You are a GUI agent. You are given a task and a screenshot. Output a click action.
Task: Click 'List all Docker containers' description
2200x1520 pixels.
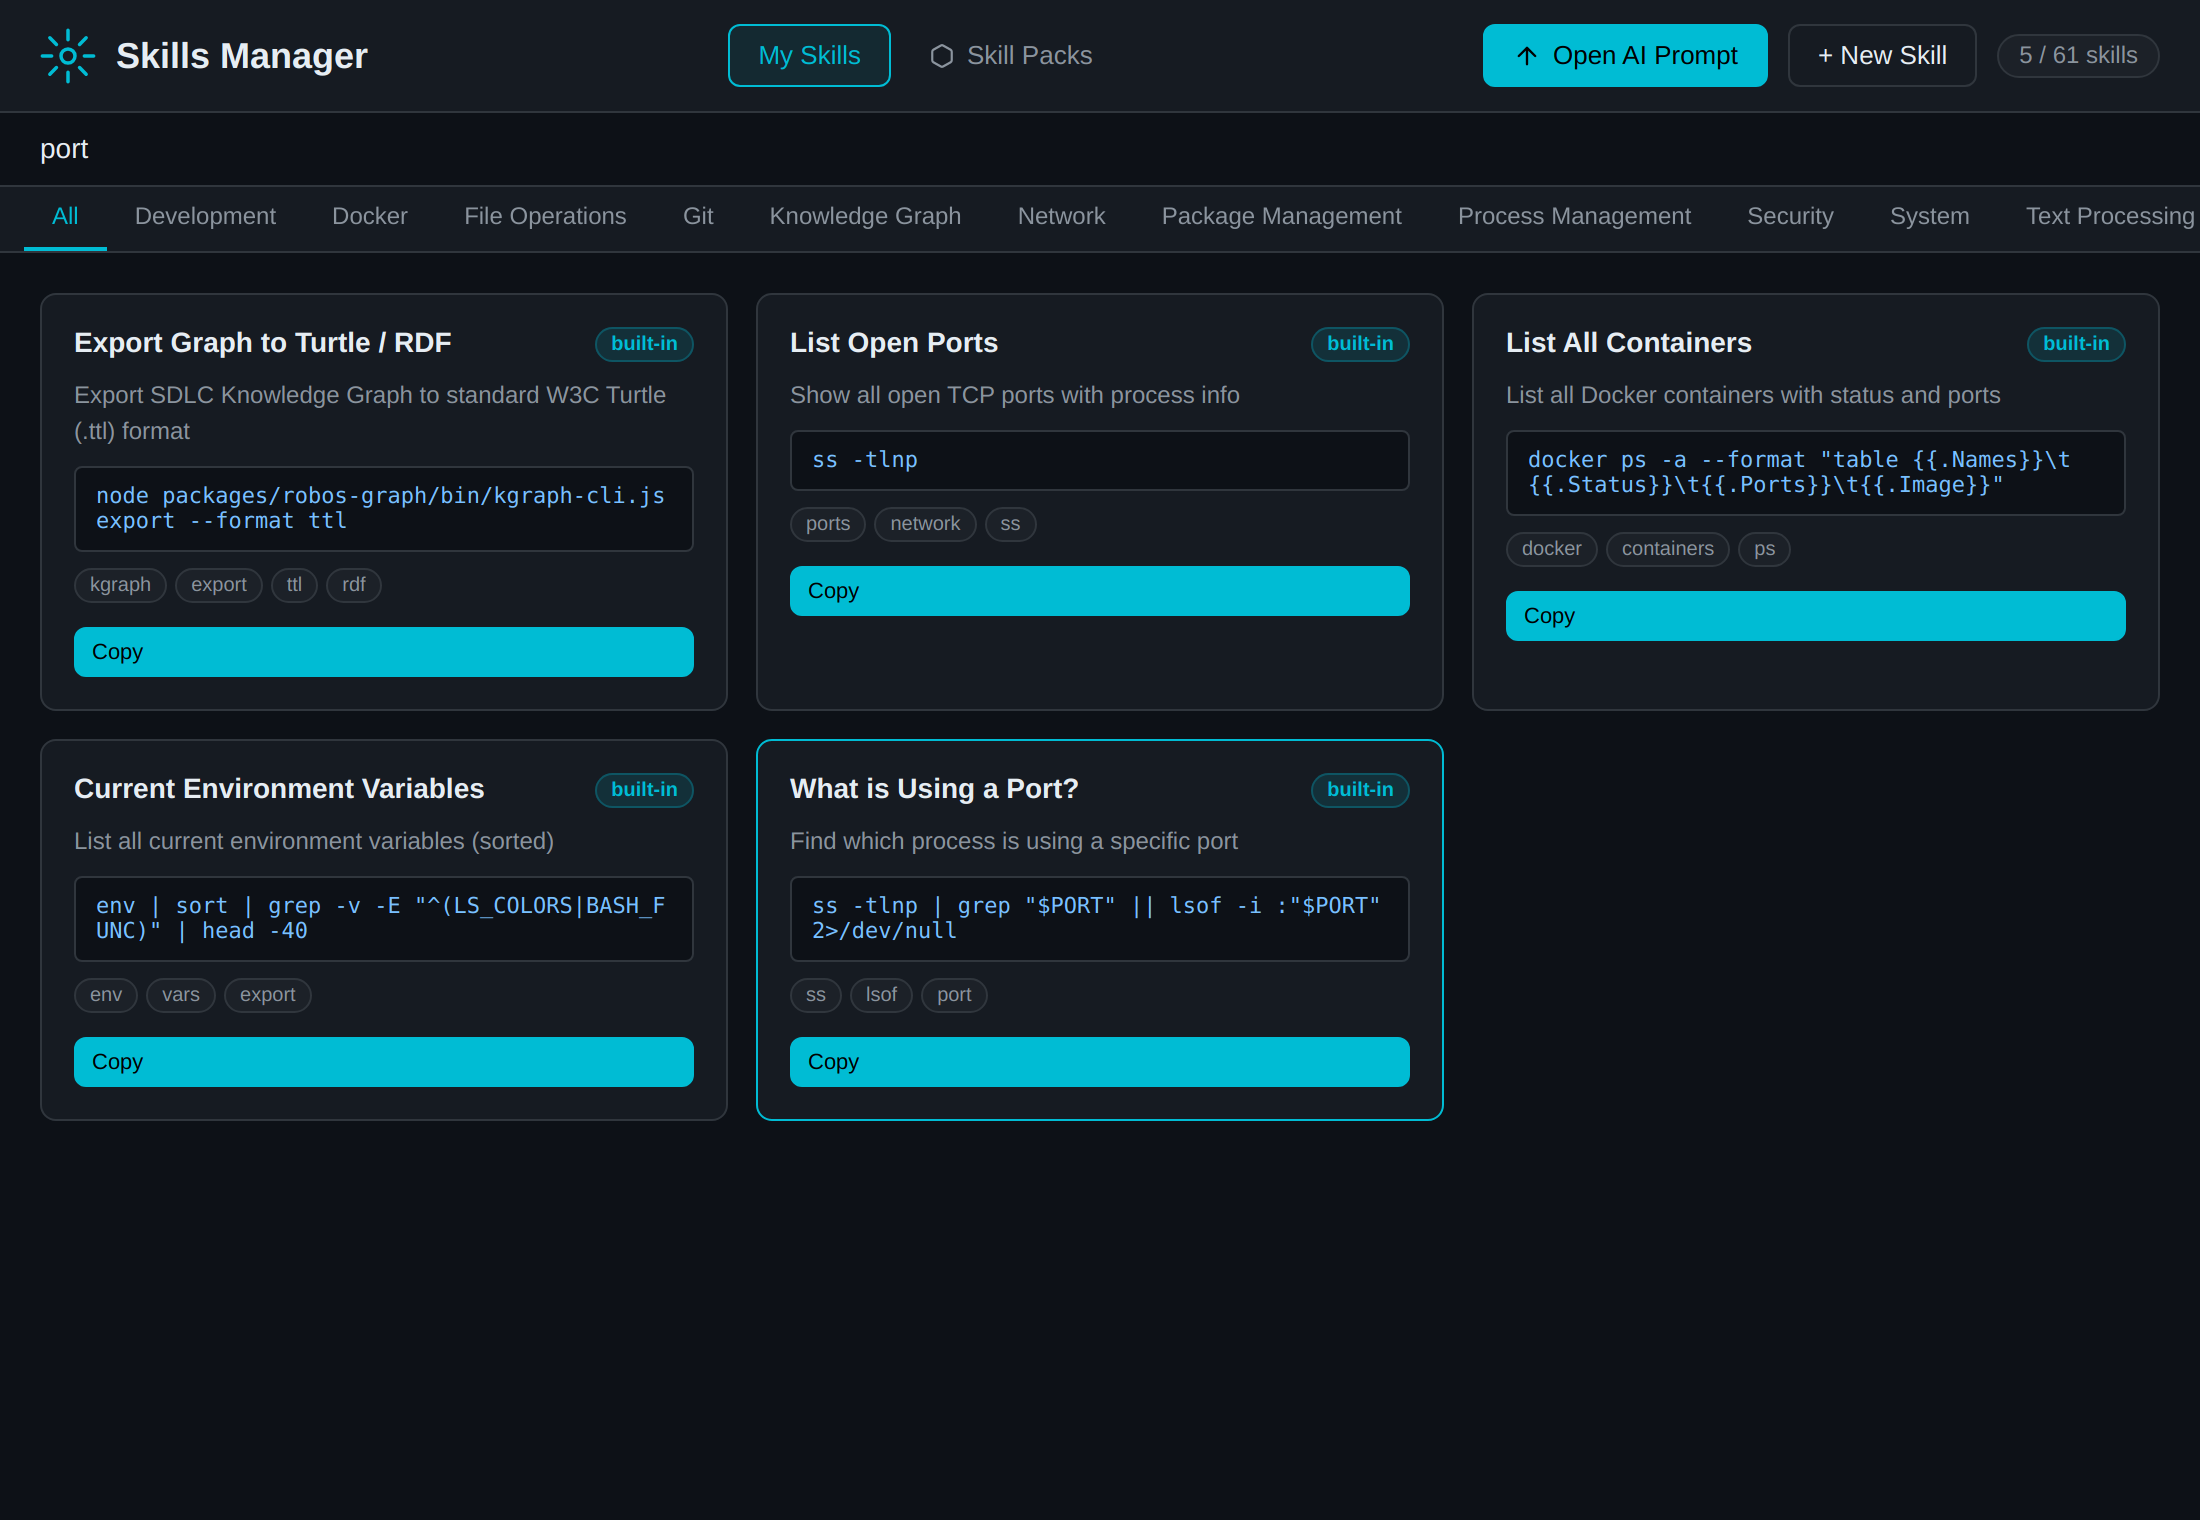[x=1753, y=396]
